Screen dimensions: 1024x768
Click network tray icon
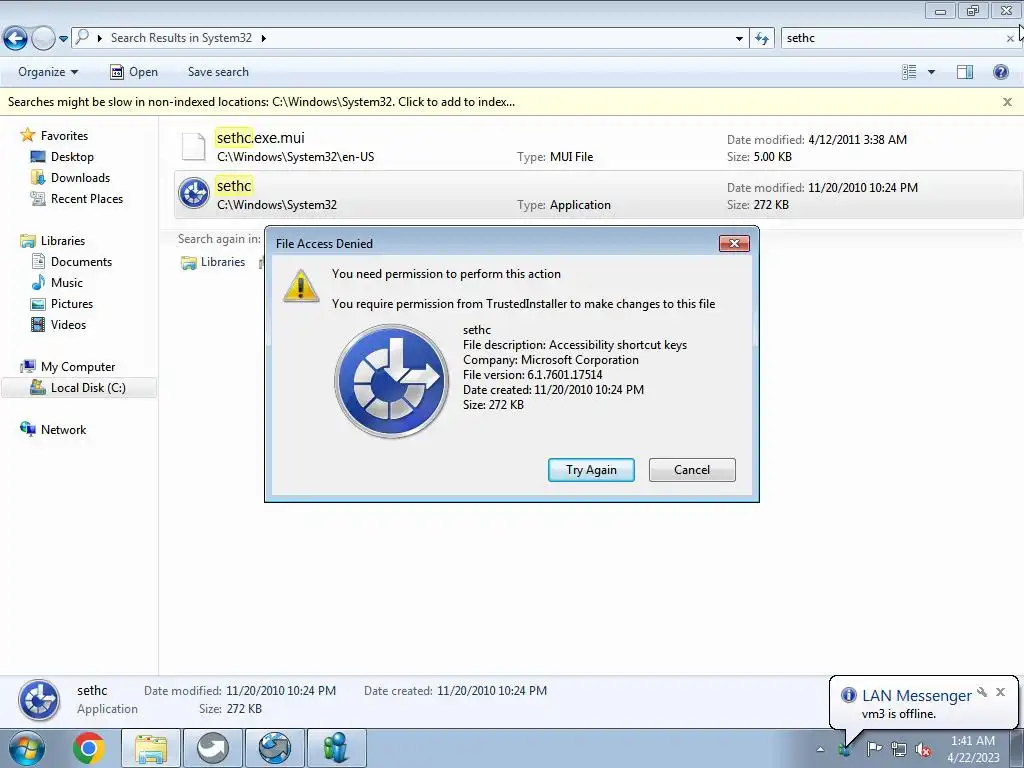(x=899, y=749)
